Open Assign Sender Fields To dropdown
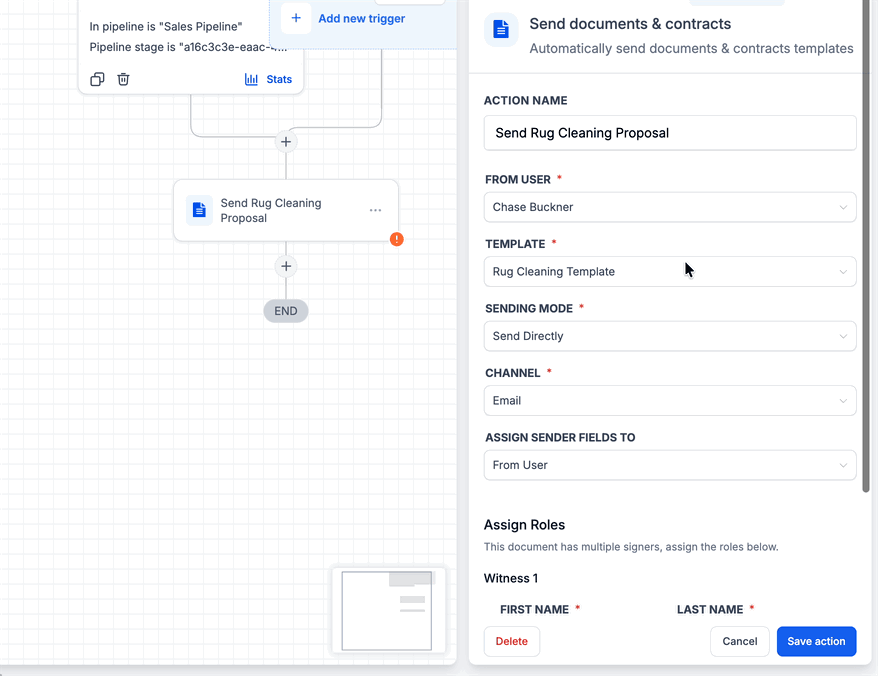Image resolution: width=878 pixels, height=676 pixels. coord(670,465)
